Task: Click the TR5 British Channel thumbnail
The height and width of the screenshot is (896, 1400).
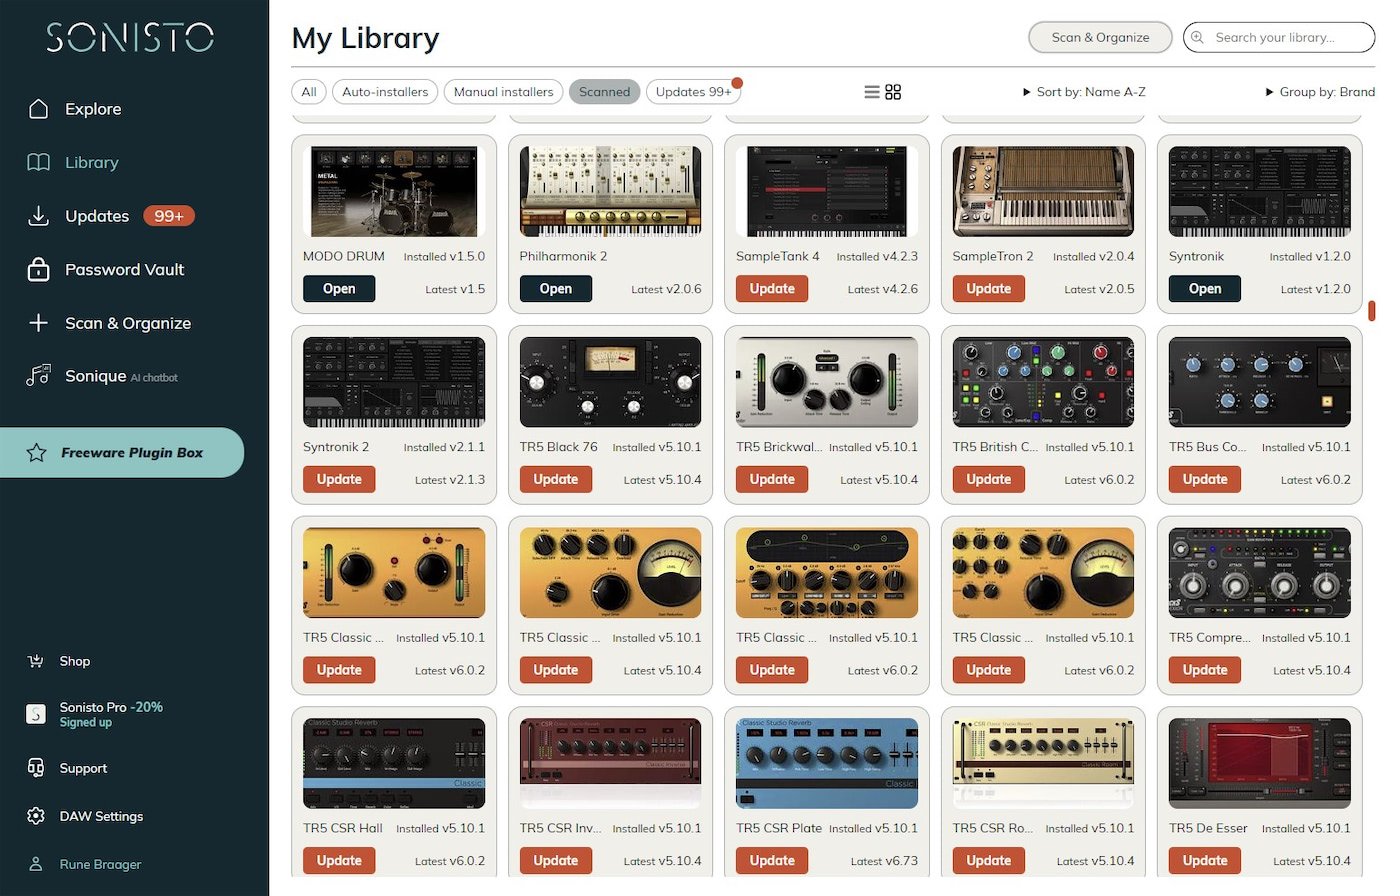Action: pos(1043,382)
